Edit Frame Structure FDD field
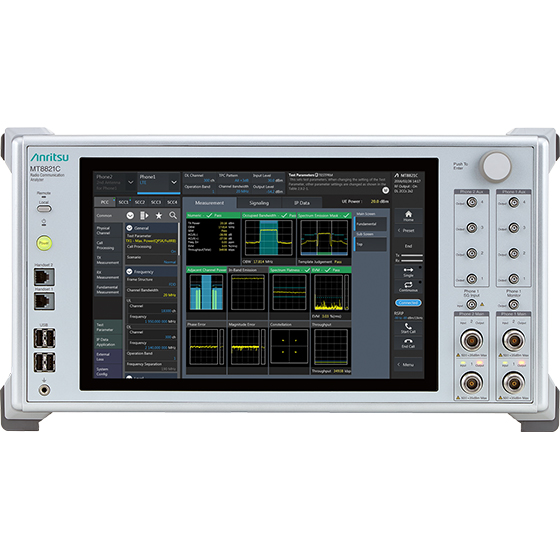 point(151,282)
